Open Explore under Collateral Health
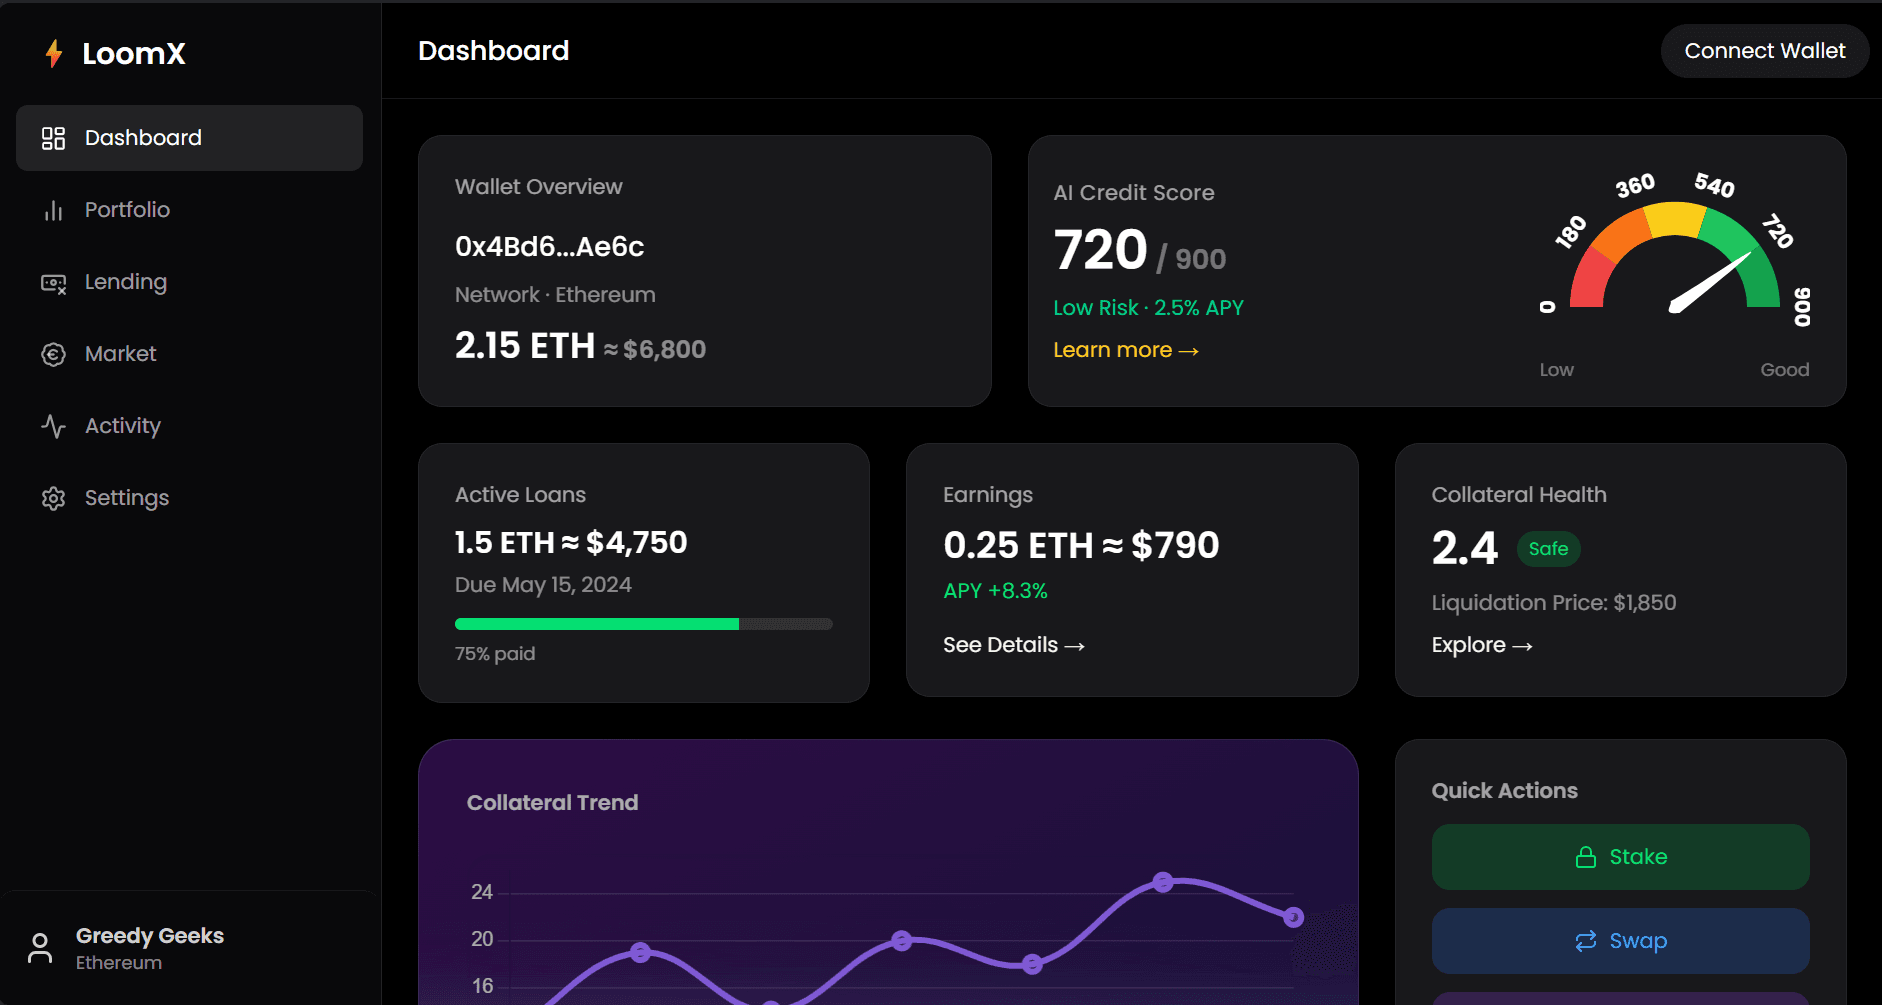This screenshot has height=1005, width=1882. click(x=1482, y=645)
